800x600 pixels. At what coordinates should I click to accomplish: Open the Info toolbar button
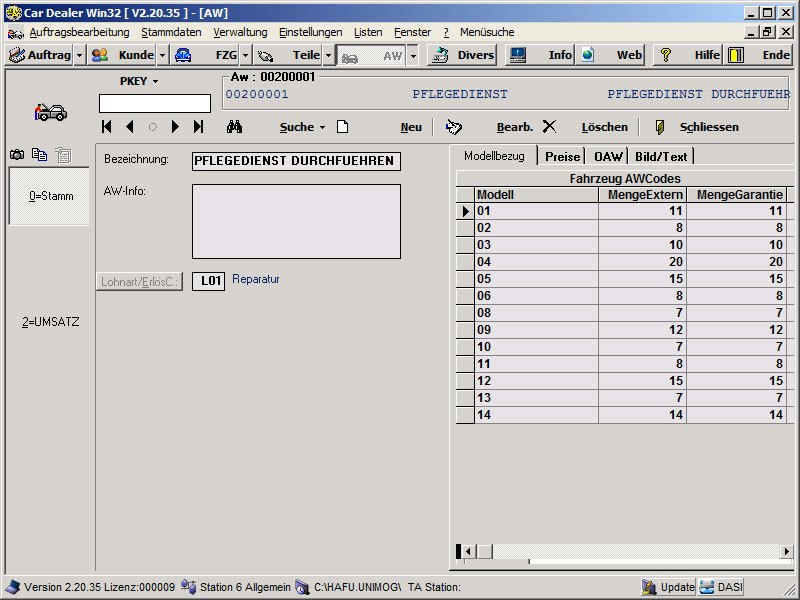[x=539, y=55]
